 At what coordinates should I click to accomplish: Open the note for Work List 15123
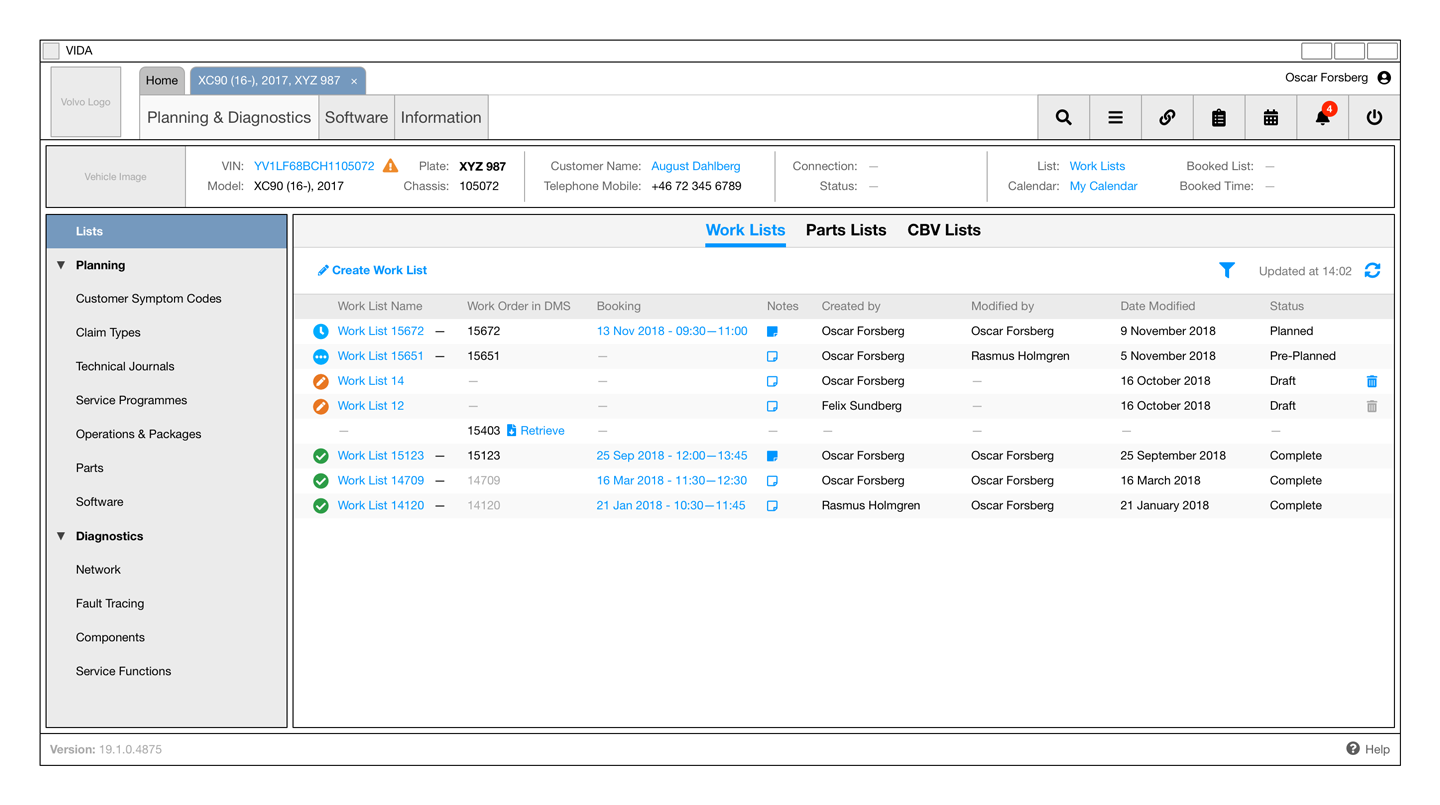tap(772, 456)
